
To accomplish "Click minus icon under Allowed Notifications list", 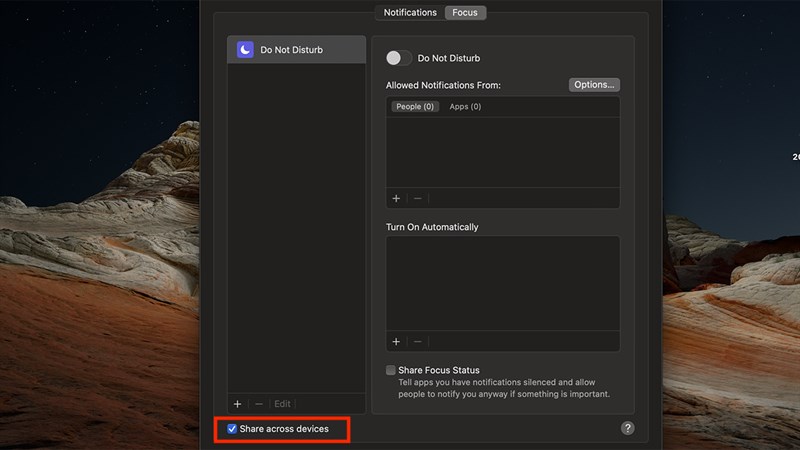I will point(418,199).
